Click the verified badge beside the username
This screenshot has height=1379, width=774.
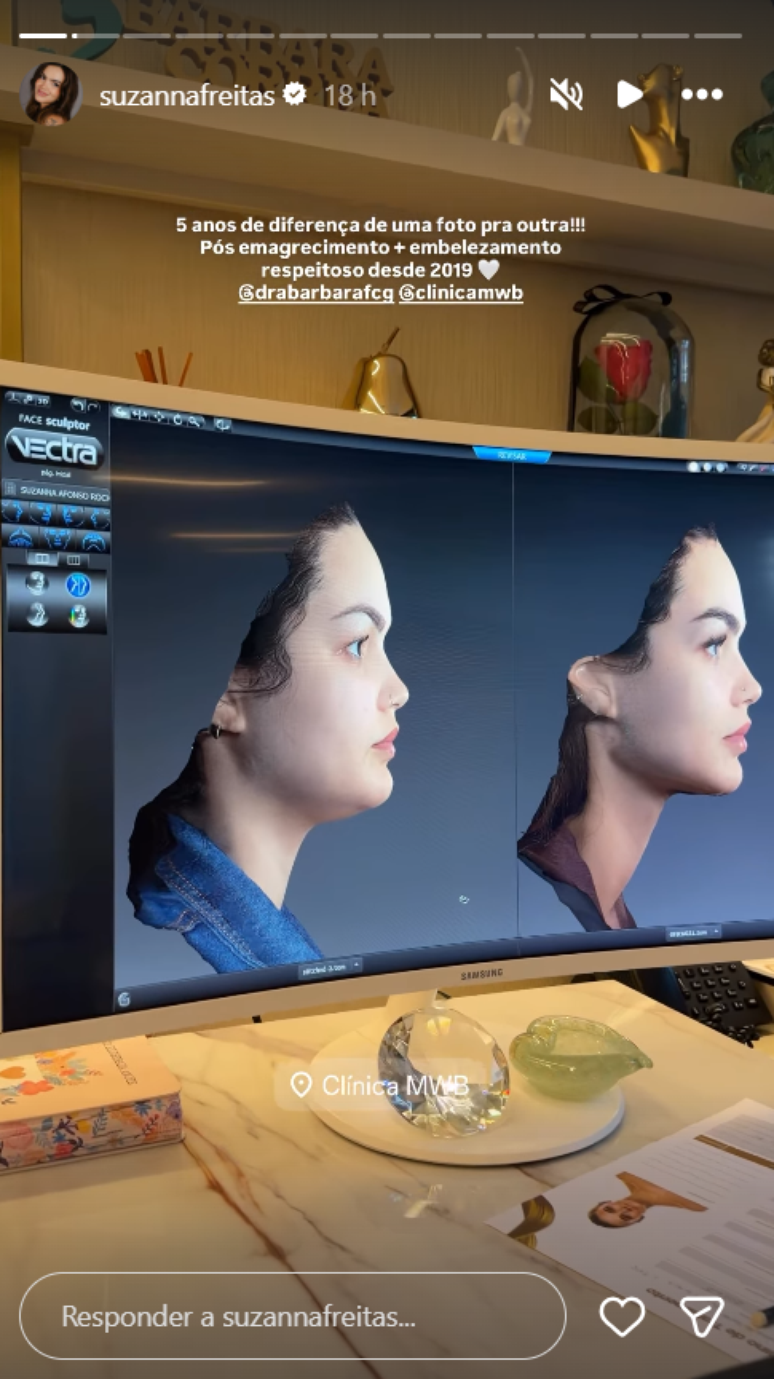tap(295, 95)
